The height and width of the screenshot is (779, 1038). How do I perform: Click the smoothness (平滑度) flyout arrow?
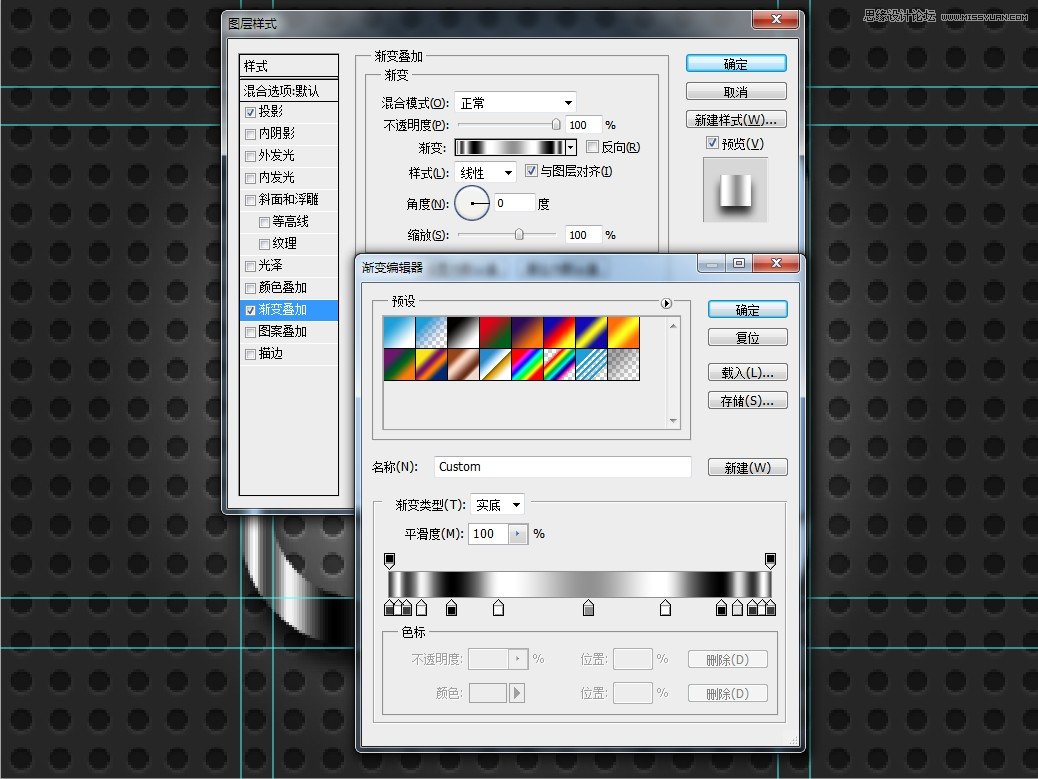coord(517,534)
